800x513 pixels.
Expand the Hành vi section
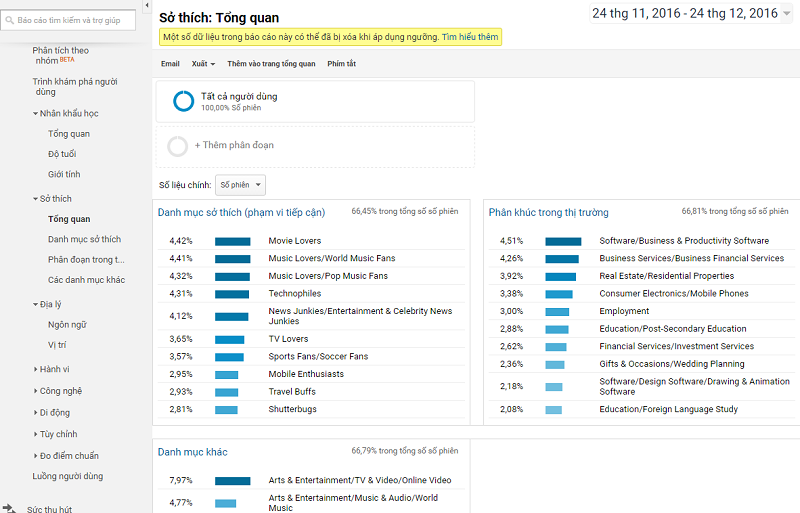pos(35,369)
